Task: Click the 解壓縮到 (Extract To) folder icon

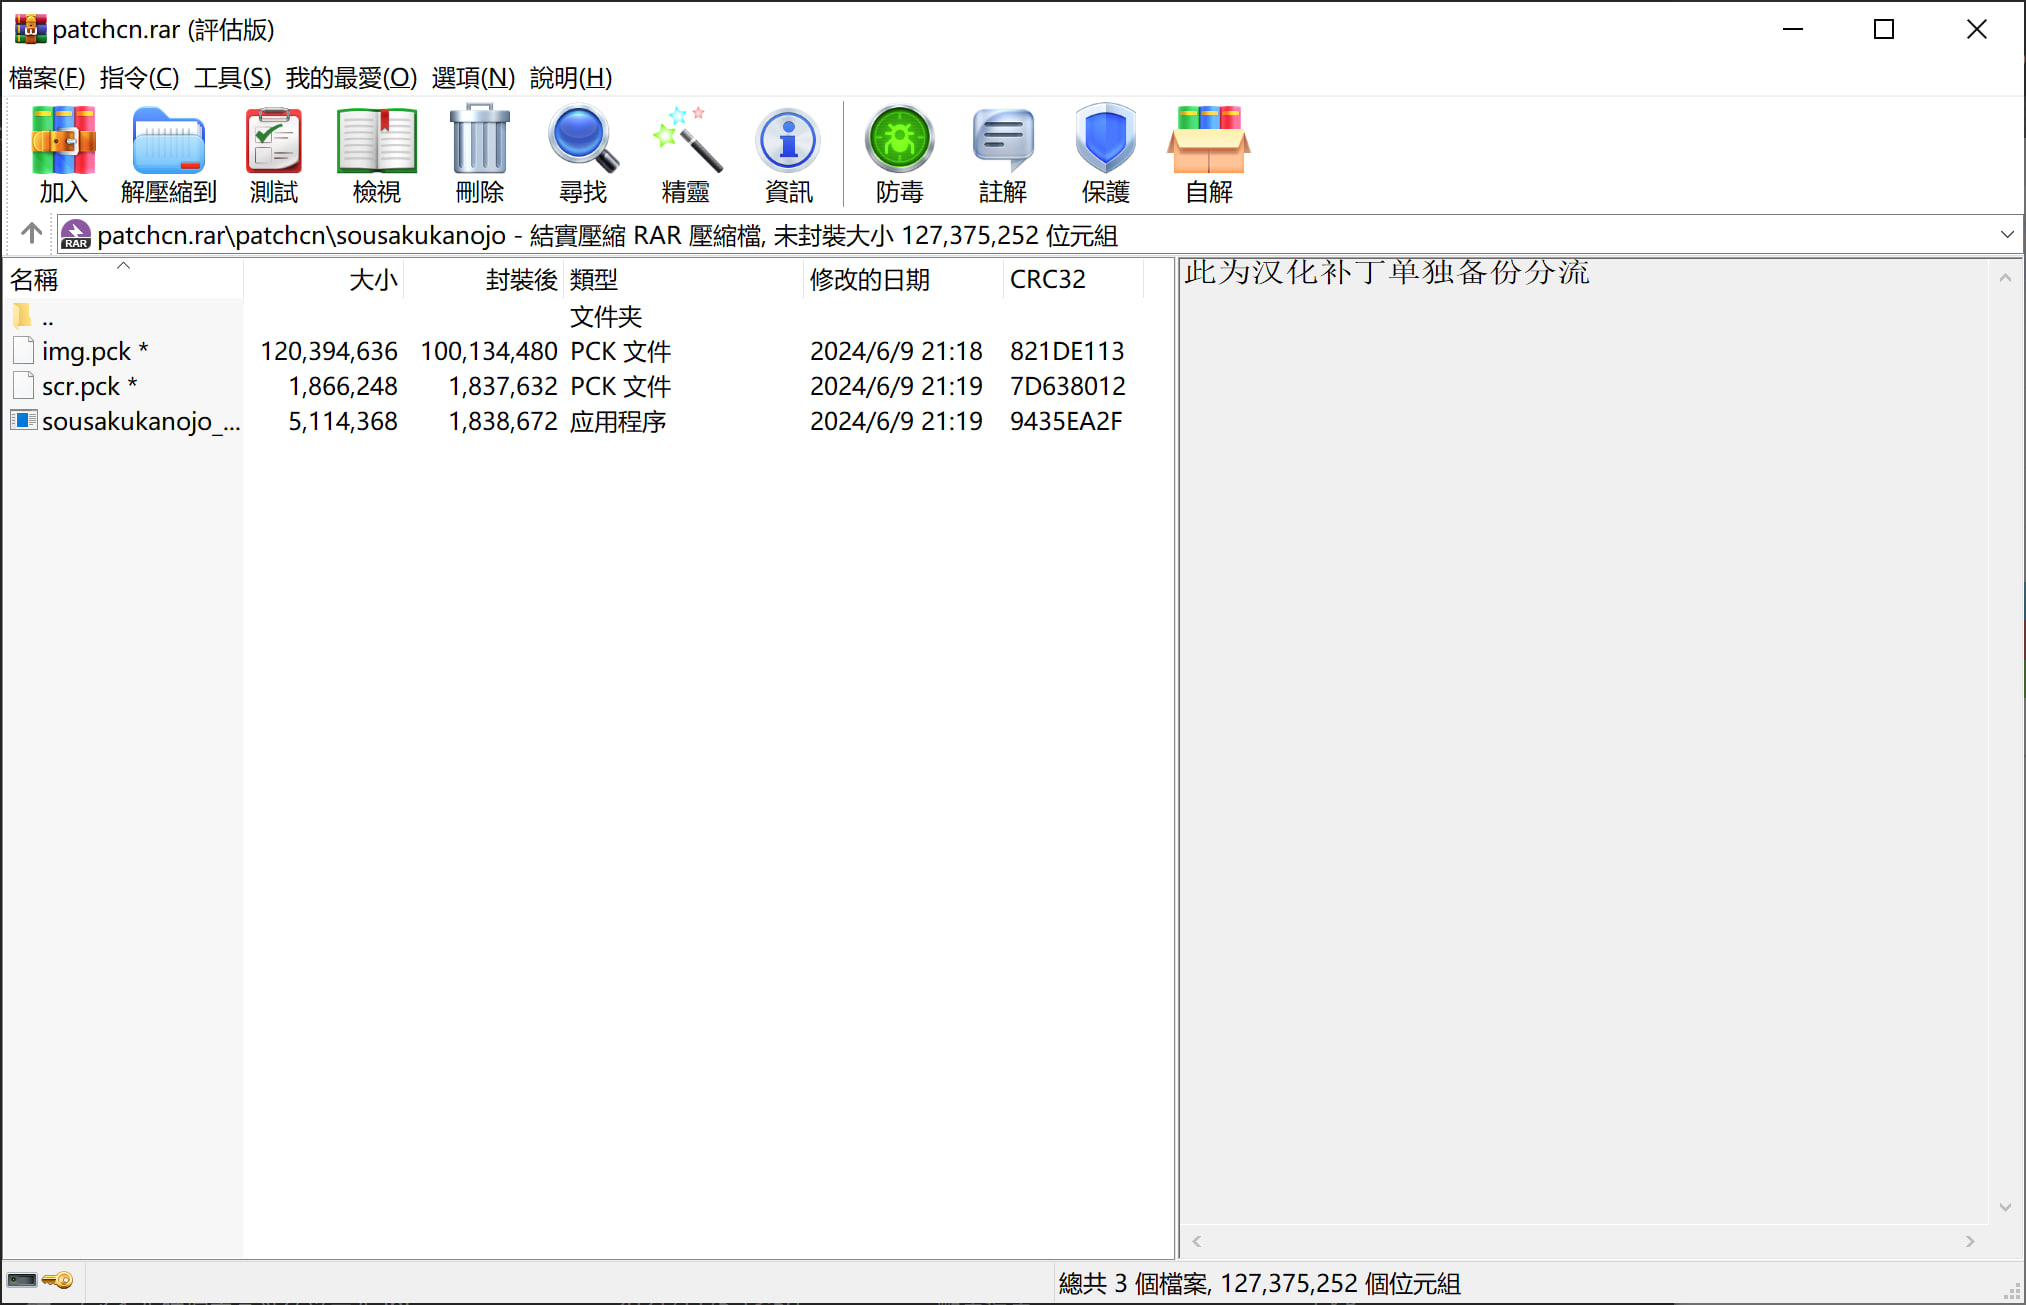Action: (x=168, y=152)
